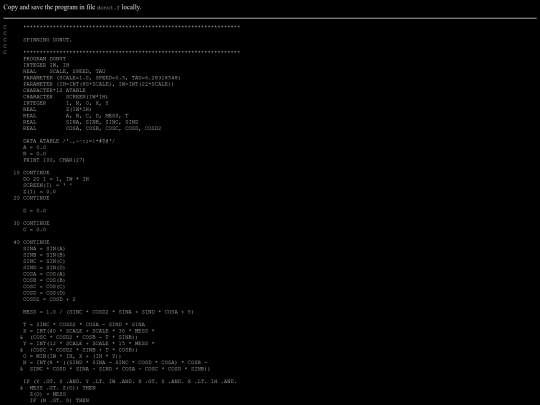540x405 pixels.
Task: Click the 'SINC = SIN(C)' line
Action: (x=44, y=261)
